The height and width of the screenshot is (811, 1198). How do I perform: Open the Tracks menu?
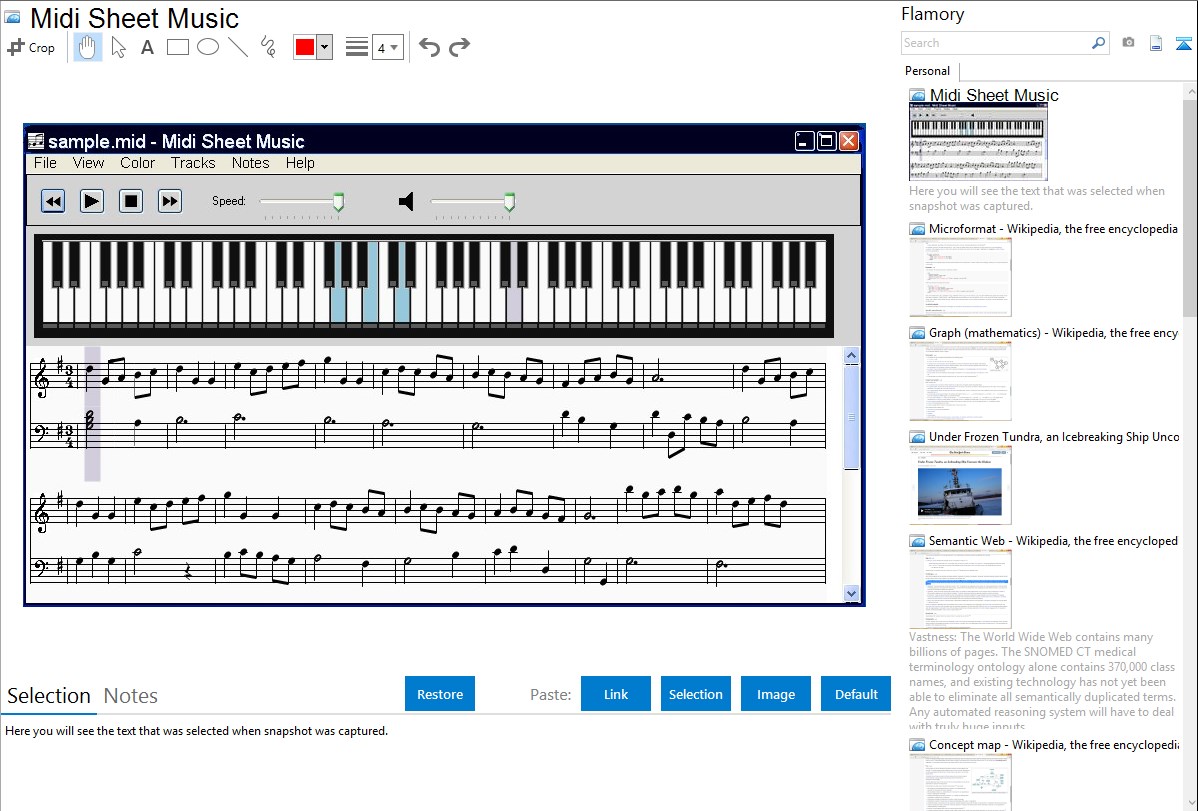193,163
